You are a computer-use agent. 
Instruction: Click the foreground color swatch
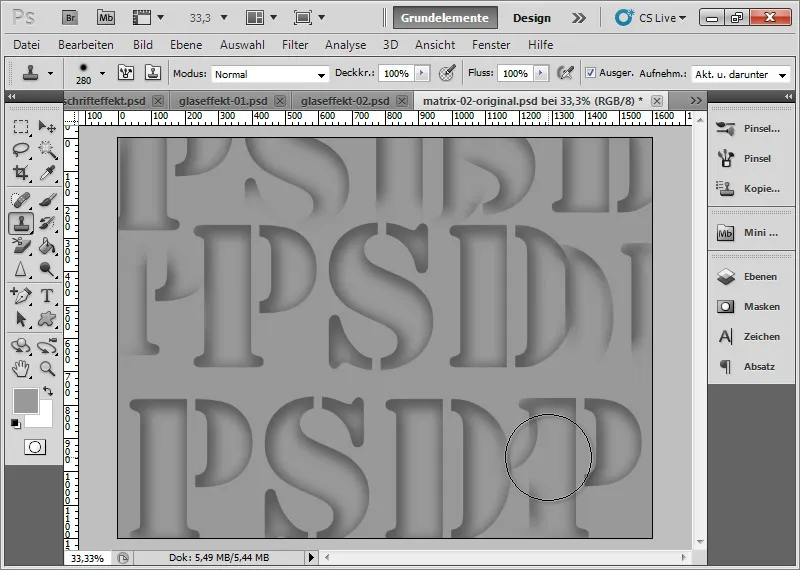(26, 401)
